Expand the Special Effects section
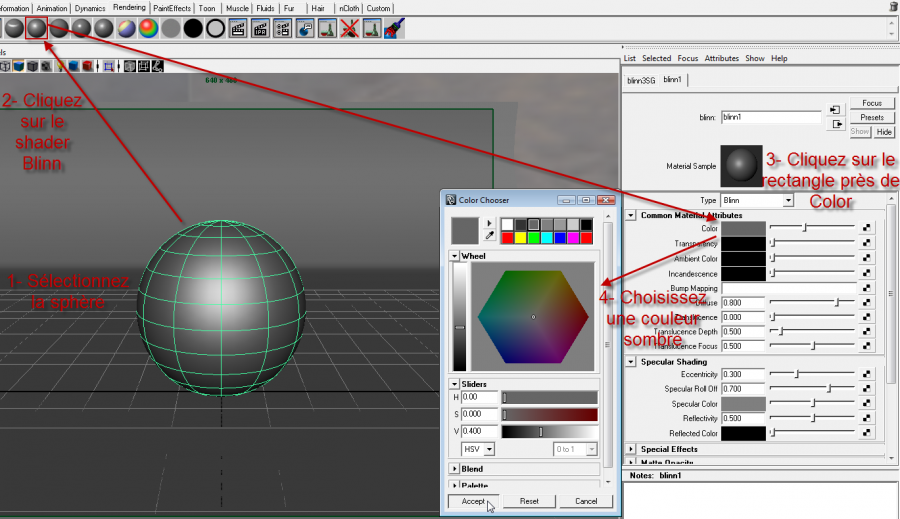The image size is (900, 519). (x=631, y=449)
